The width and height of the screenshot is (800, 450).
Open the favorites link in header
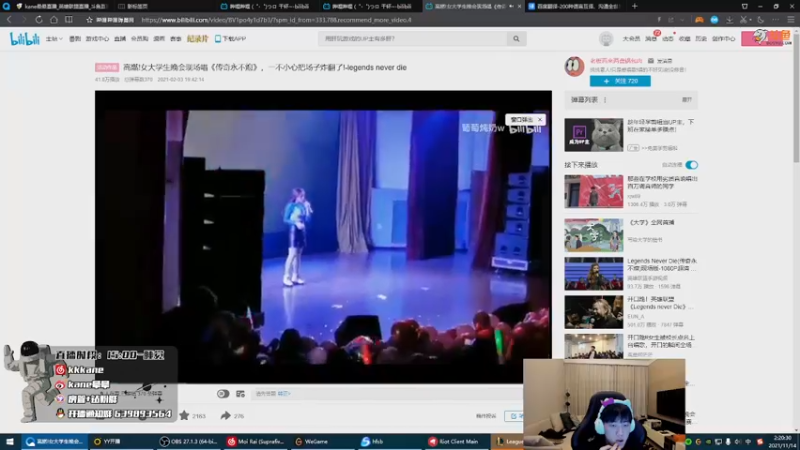(x=684, y=39)
